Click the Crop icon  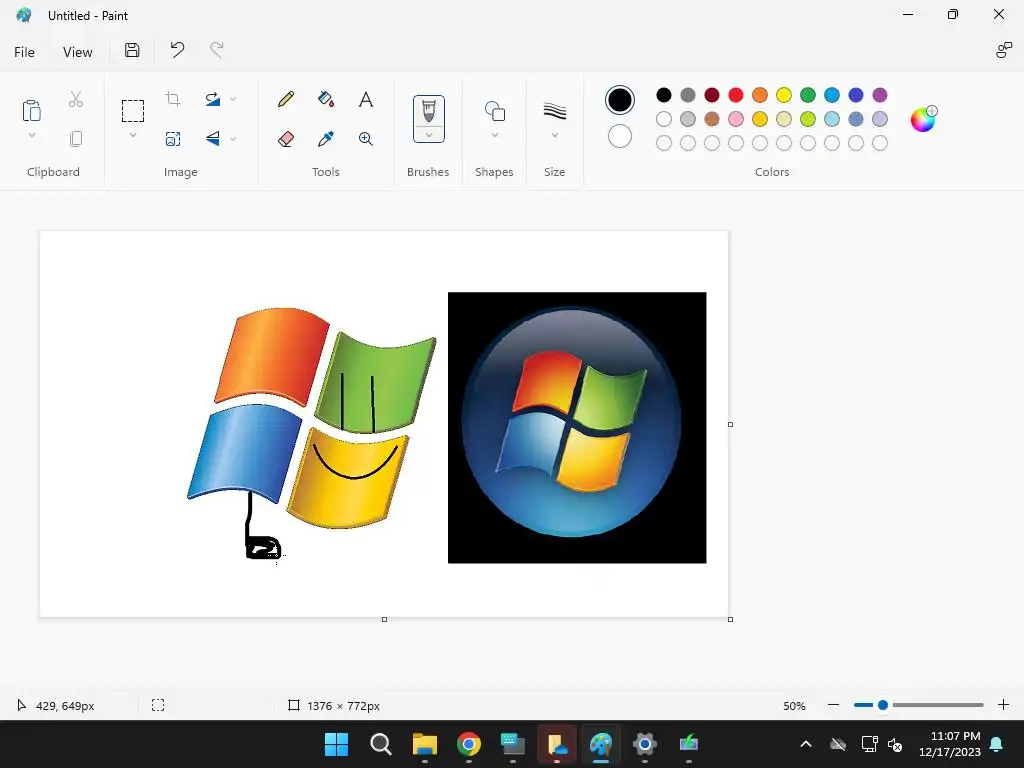pos(173,99)
